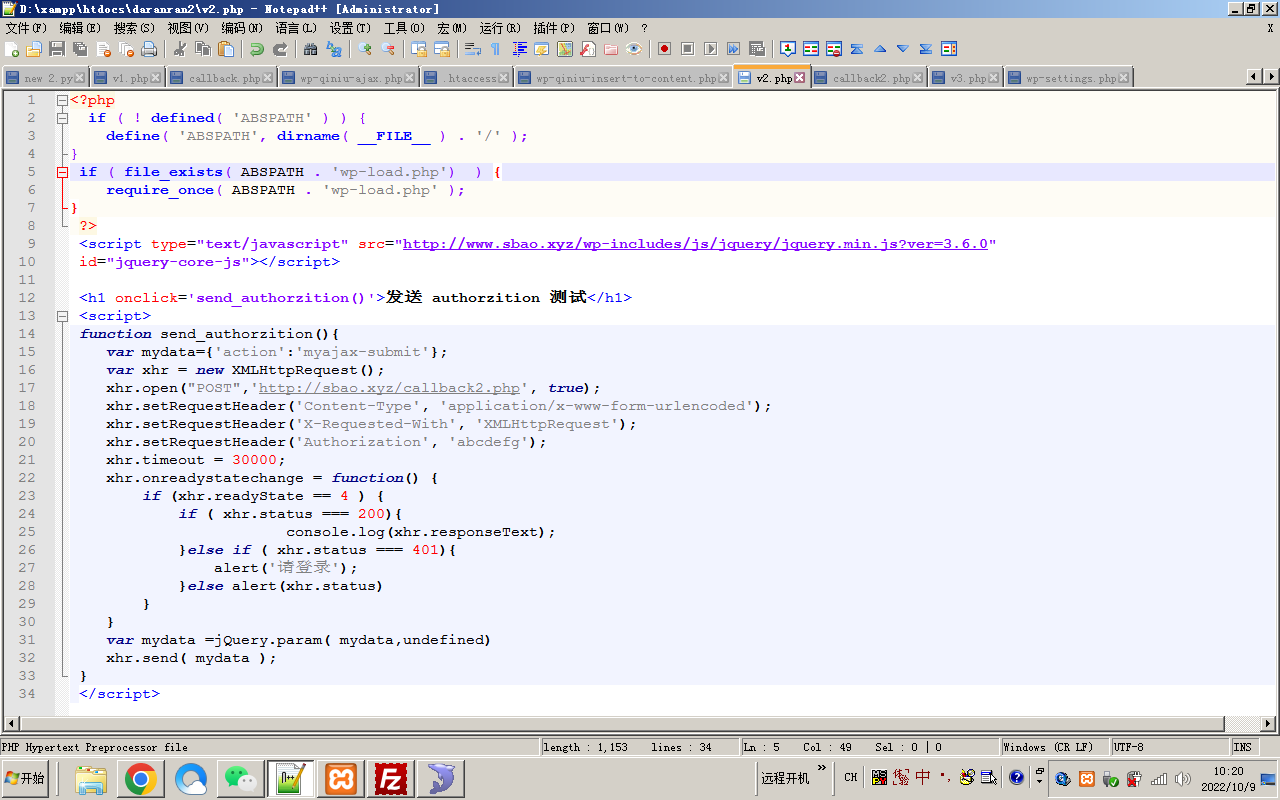Click the Play macro icon
Image resolution: width=1280 pixels, height=800 pixels.
click(x=710, y=49)
